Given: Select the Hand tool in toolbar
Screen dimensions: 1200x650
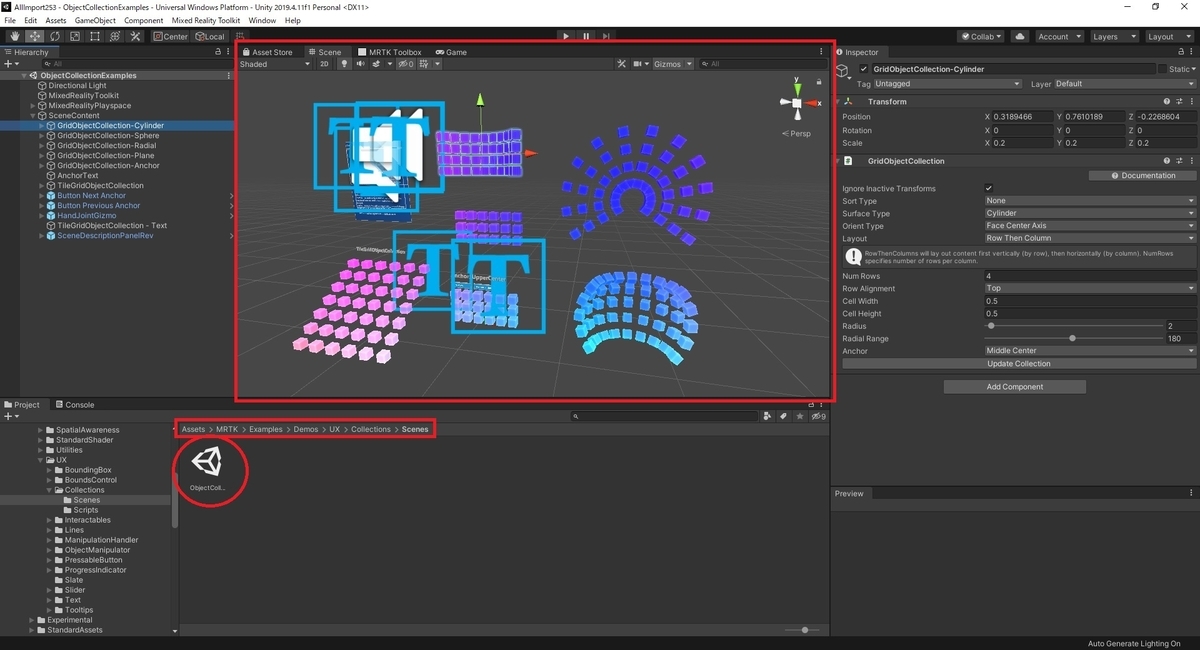Looking at the screenshot, I should coord(14,36).
